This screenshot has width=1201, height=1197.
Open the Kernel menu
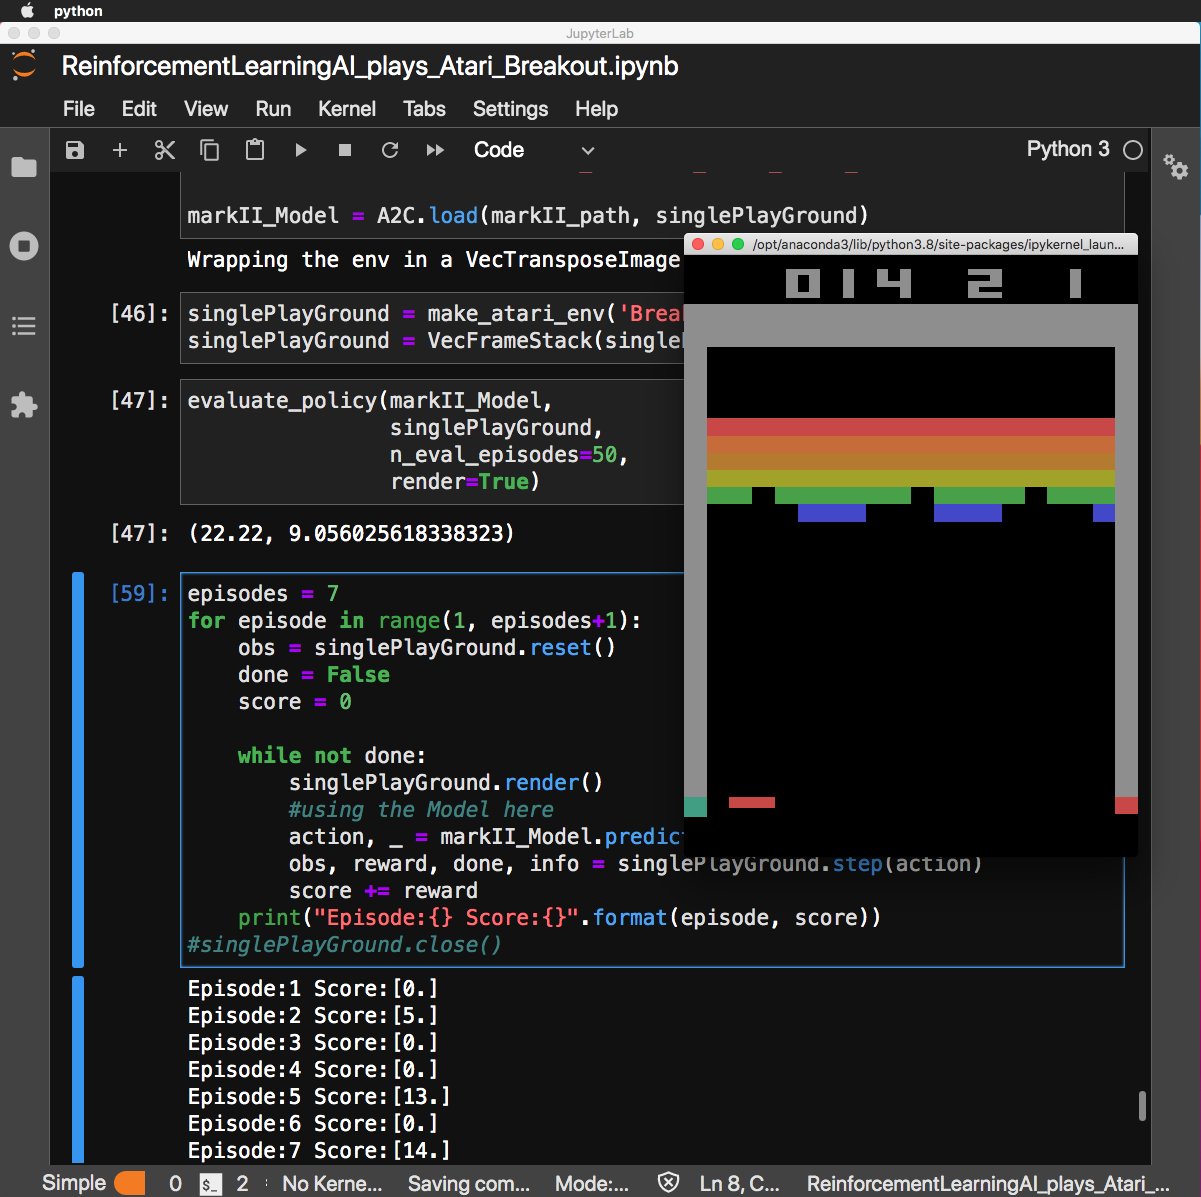[346, 109]
